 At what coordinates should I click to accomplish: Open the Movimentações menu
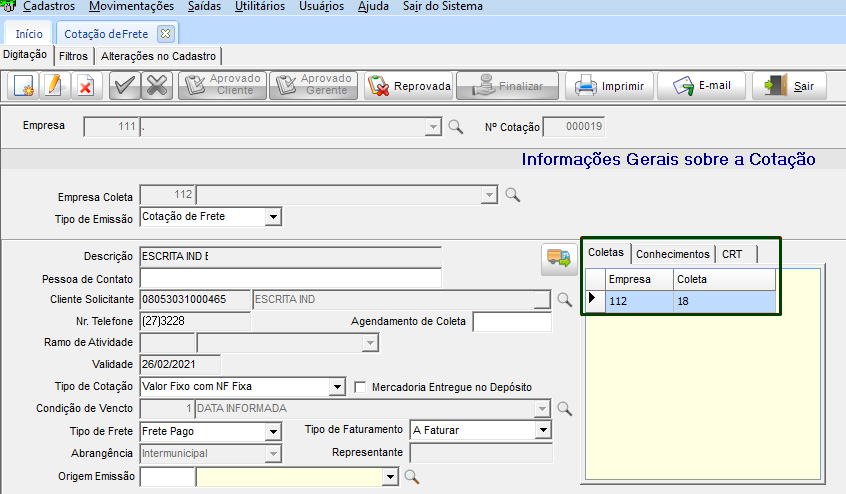pyautogui.click(x=131, y=6)
